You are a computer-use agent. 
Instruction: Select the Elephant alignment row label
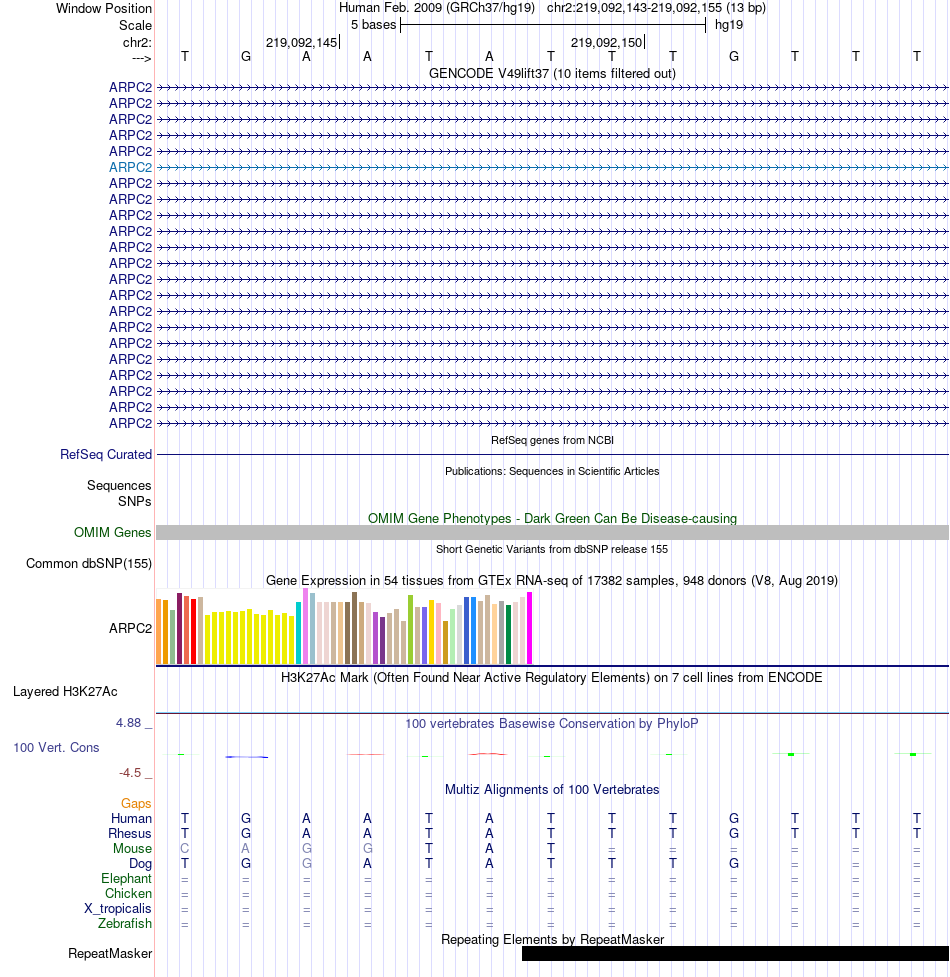click(126, 879)
